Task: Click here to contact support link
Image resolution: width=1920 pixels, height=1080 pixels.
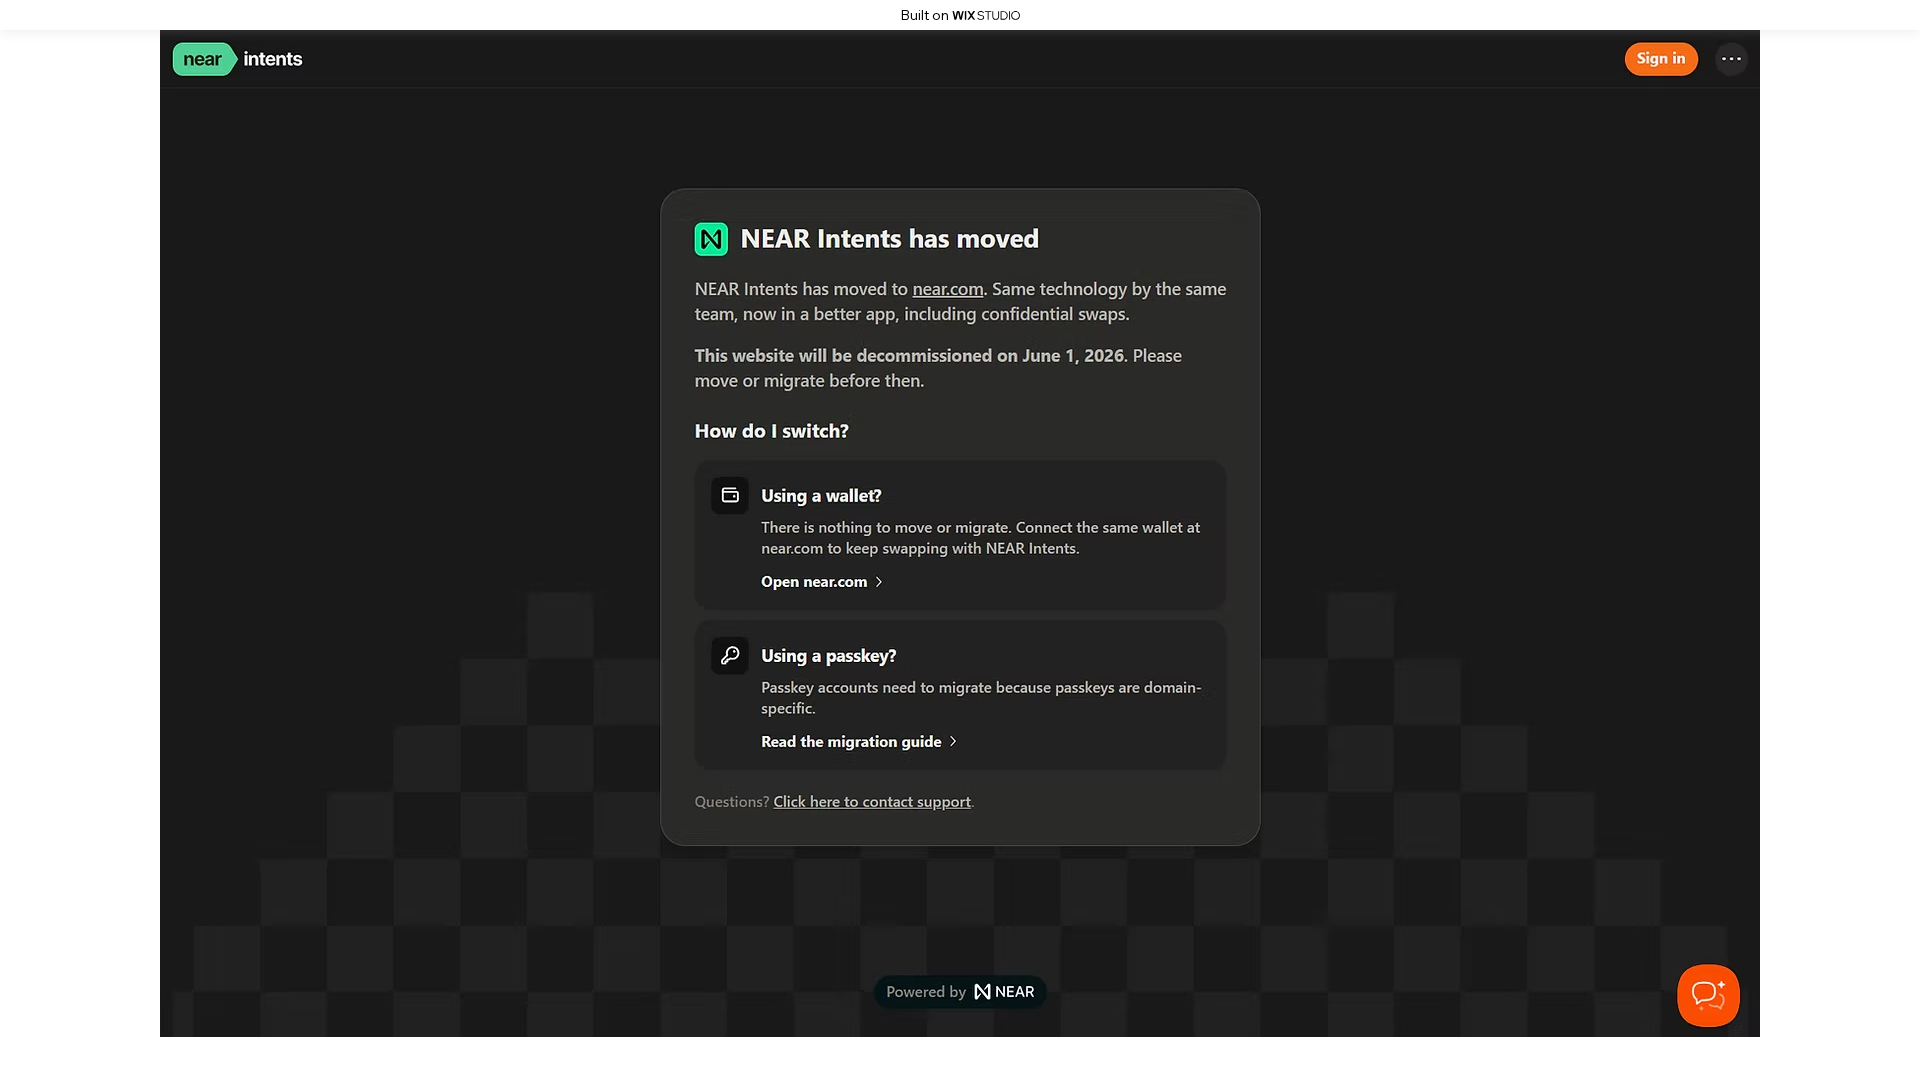Action: pyautogui.click(x=872, y=802)
